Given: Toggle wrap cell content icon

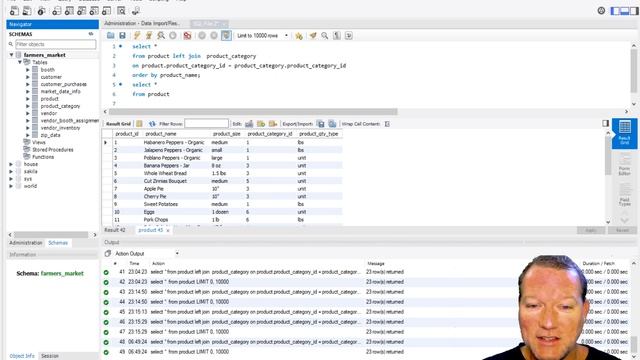Looking at the screenshot, I should click(x=387, y=124).
